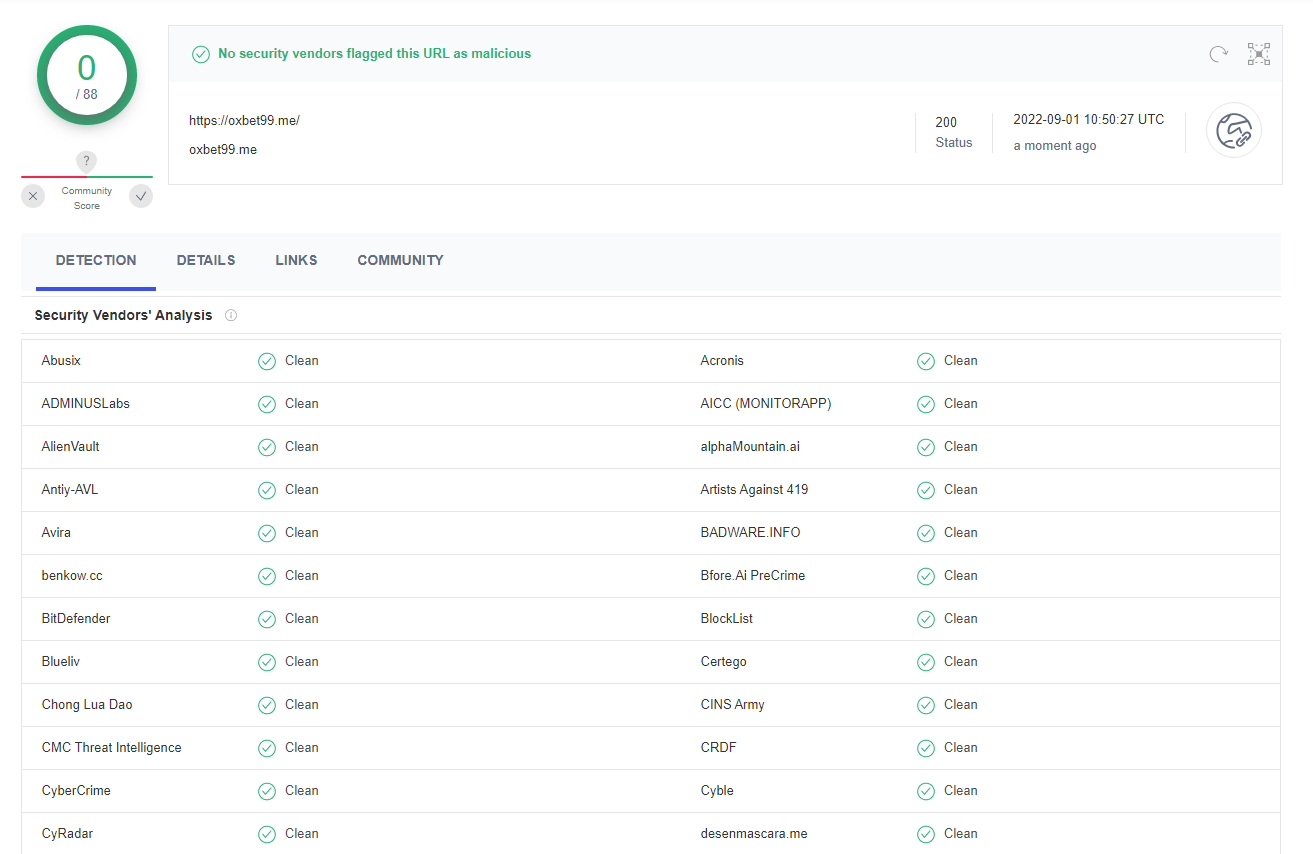Click the community score question mark
Screen dimensions: 1313x854
(x=87, y=161)
